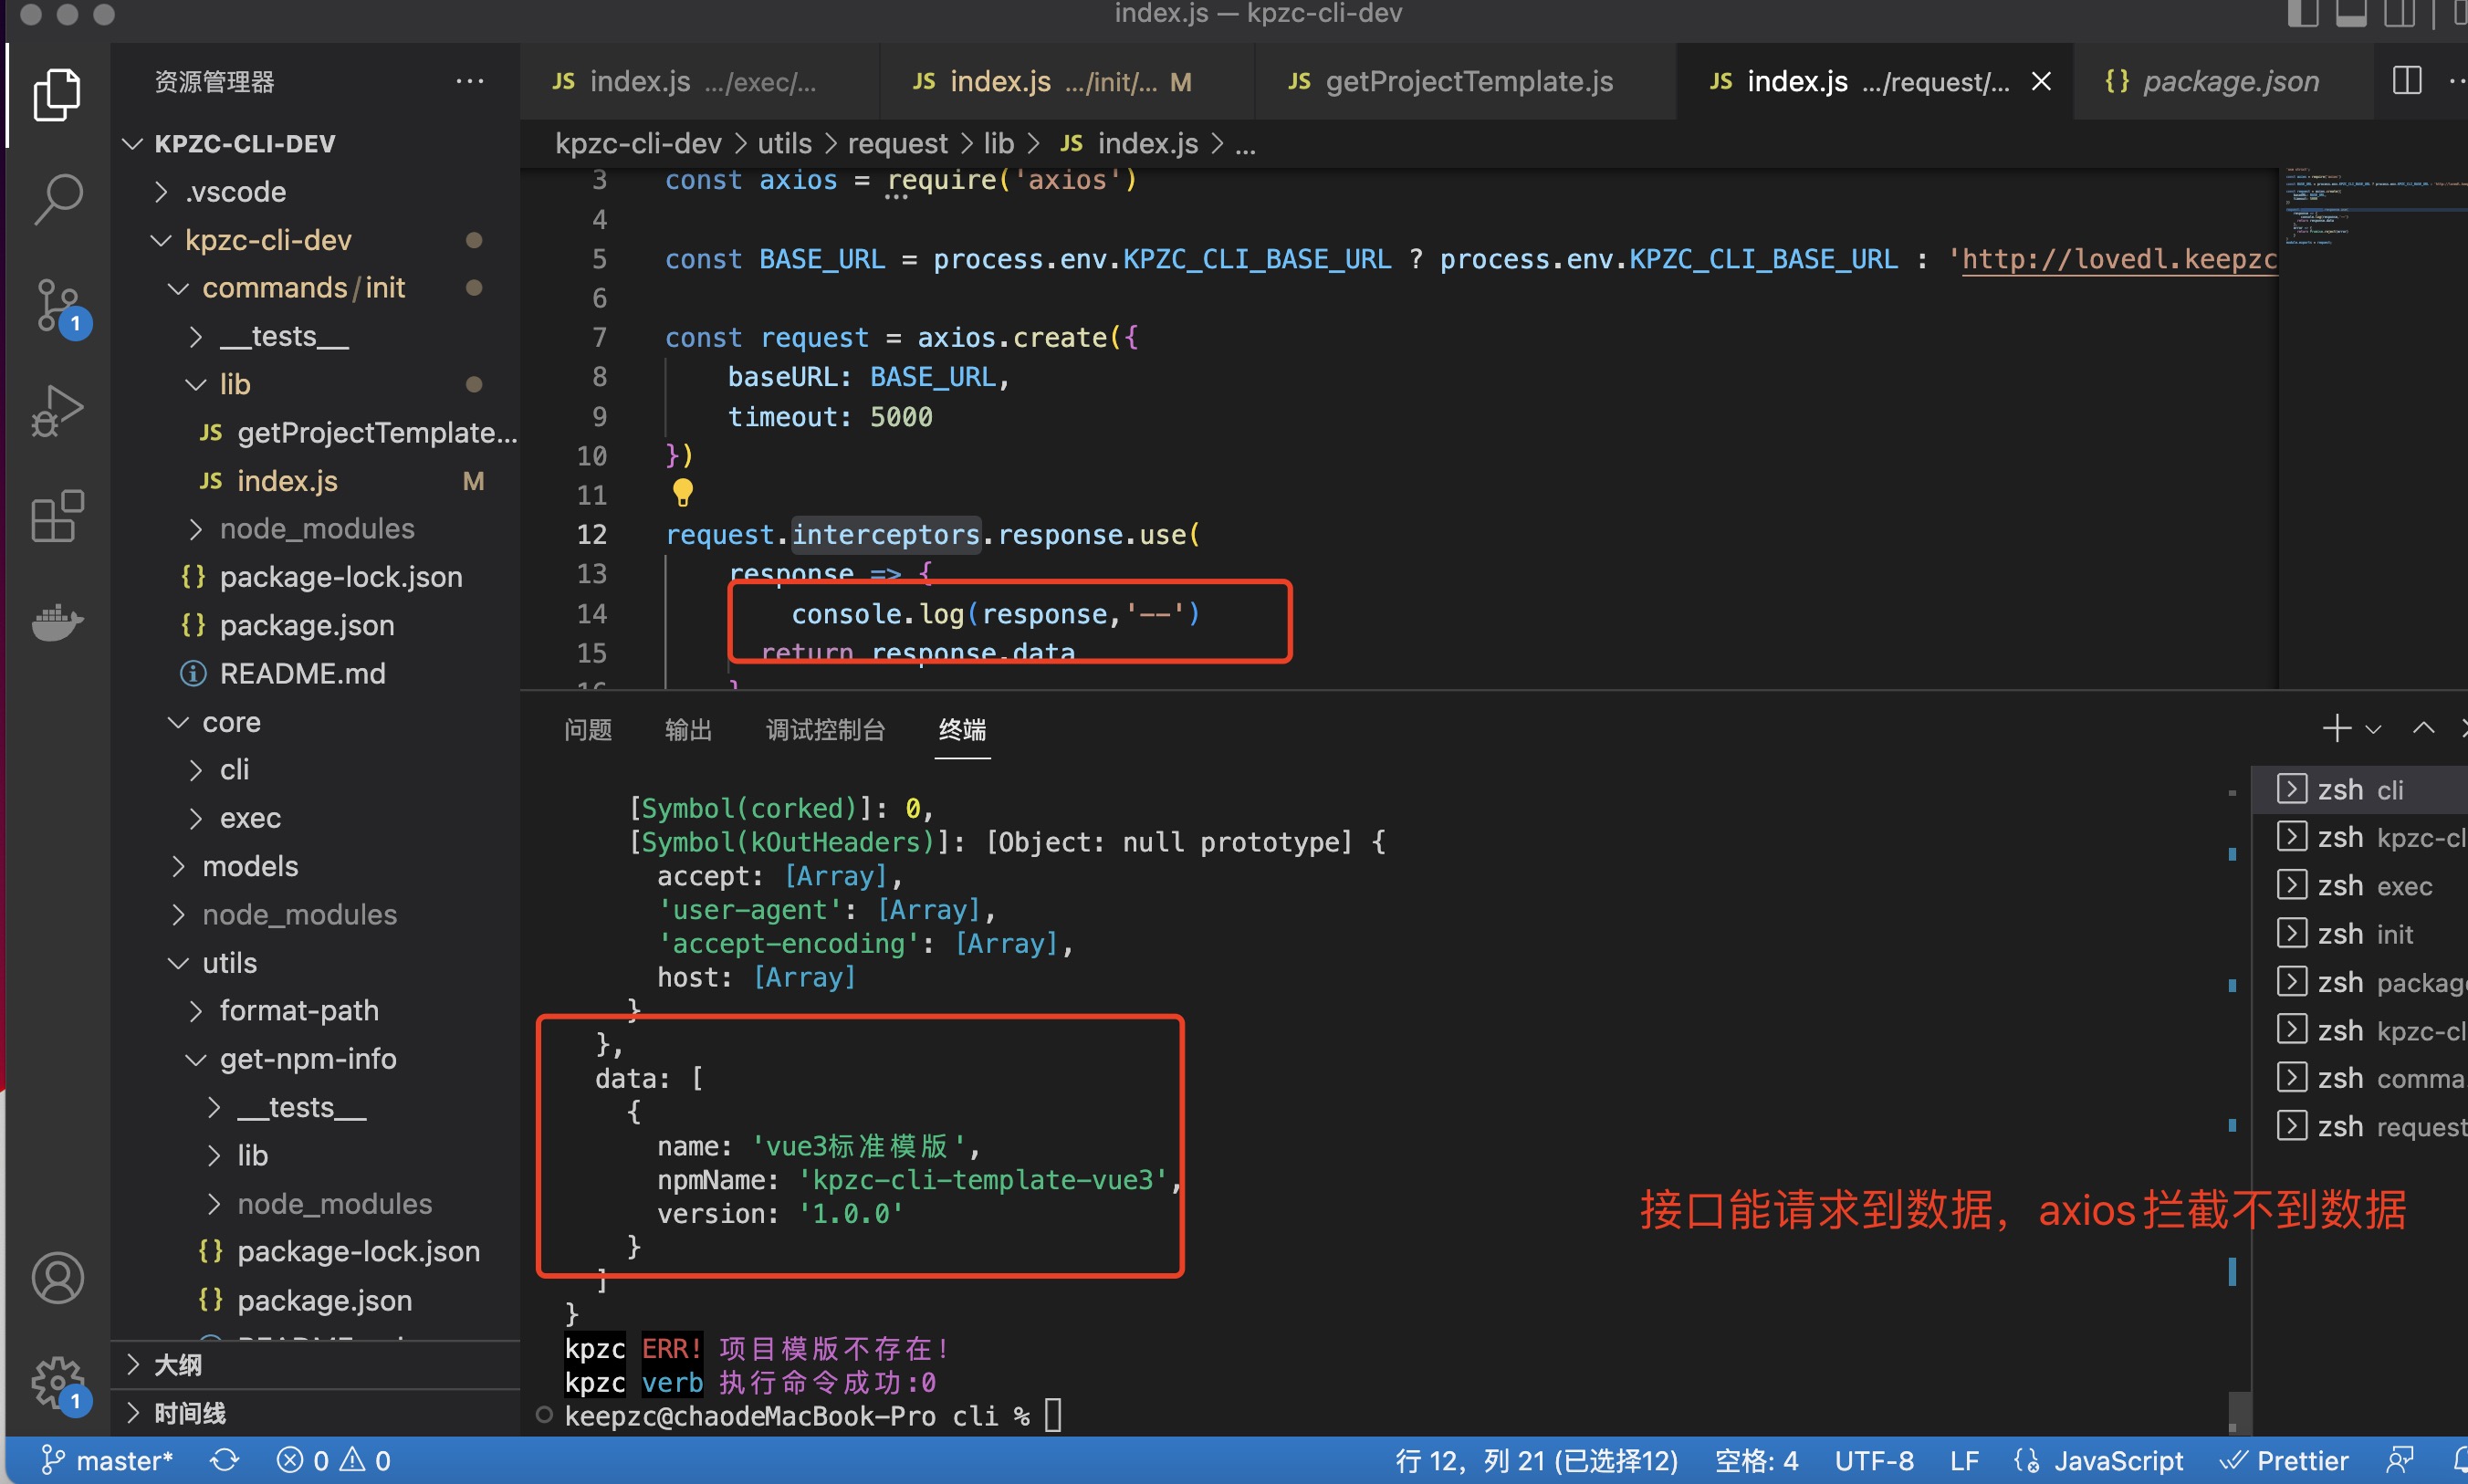Image resolution: width=2468 pixels, height=1484 pixels.
Task: Toggle bottom panel layout icon in title bar
Action: (2350, 13)
